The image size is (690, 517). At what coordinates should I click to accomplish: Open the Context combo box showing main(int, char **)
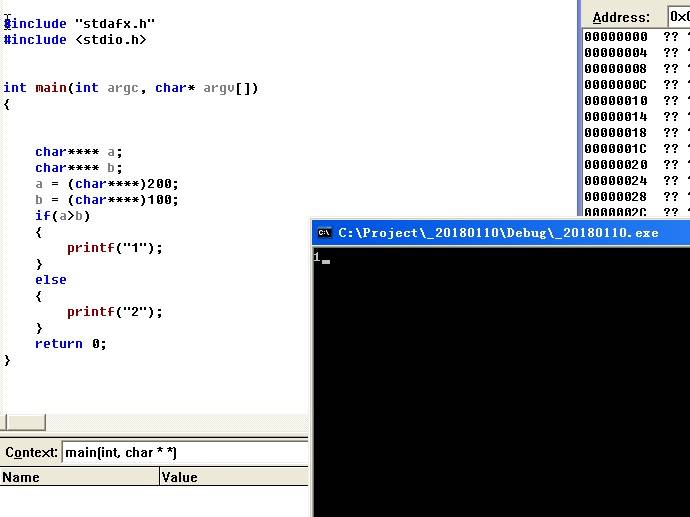click(x=185, y=453)
